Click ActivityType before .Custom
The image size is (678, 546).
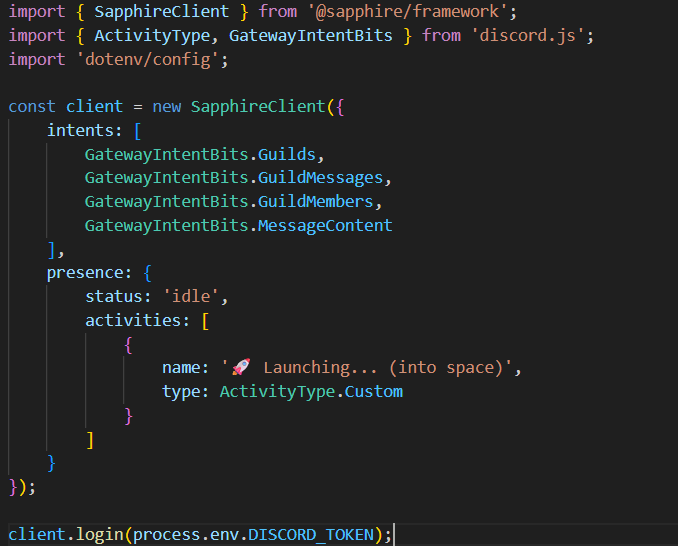pyautogui.click(x=277, y=392)
